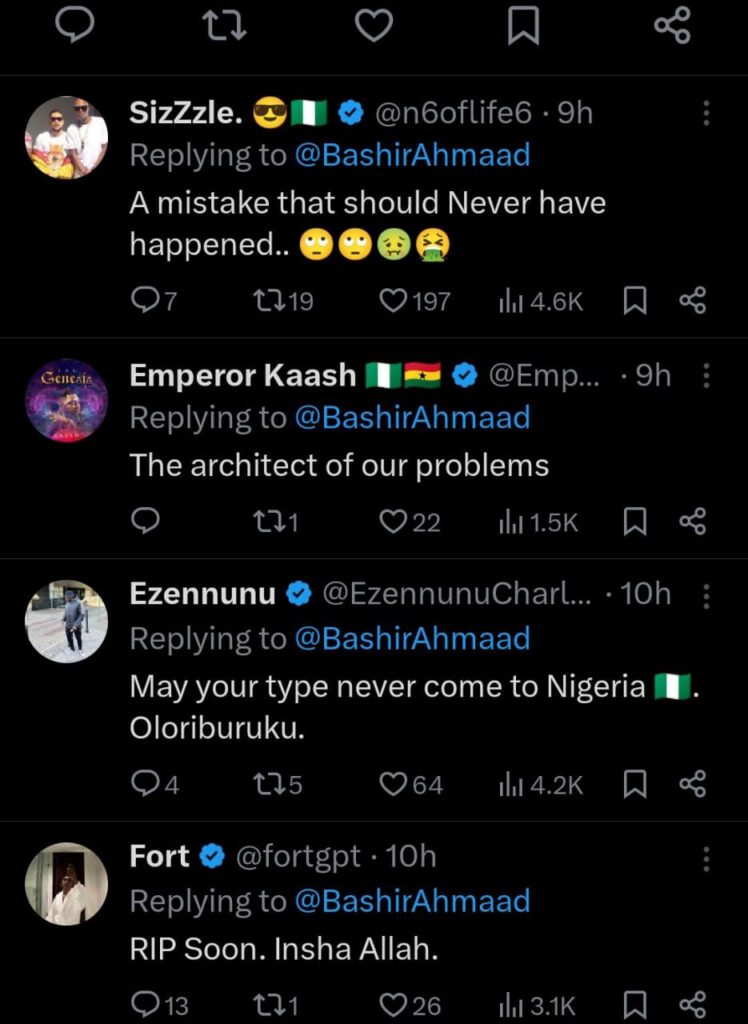View SizZzle's profile picture

[66, 138]
